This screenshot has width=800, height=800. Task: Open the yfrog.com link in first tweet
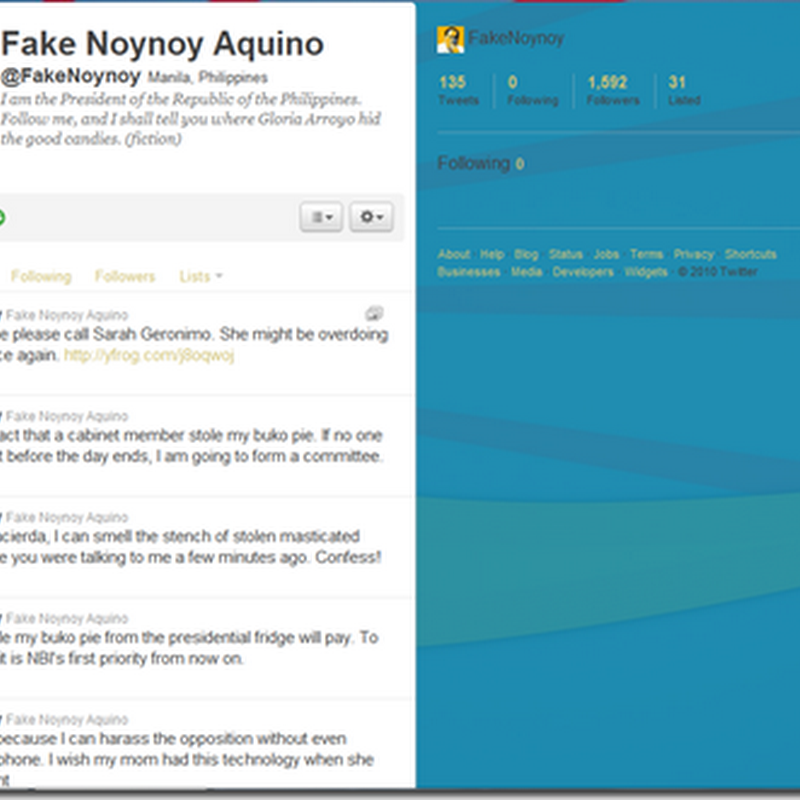149,355
